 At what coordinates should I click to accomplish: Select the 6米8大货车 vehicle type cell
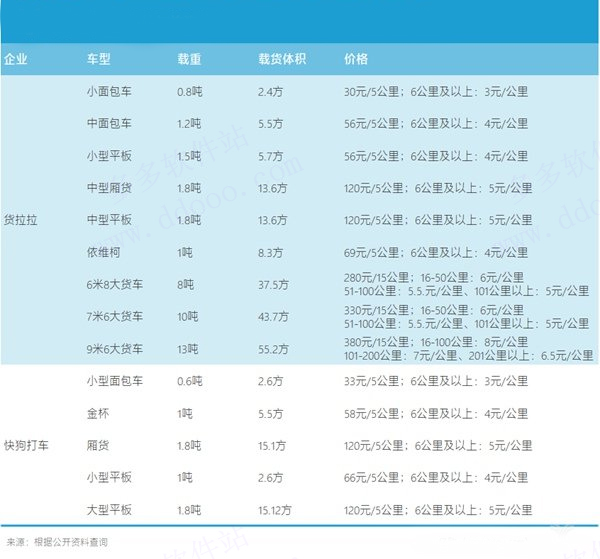pos(115,285)
